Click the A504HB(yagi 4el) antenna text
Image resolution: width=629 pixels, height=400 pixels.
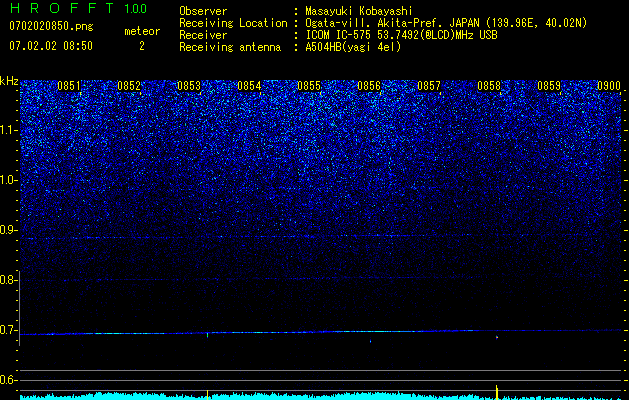coord(353,47)
